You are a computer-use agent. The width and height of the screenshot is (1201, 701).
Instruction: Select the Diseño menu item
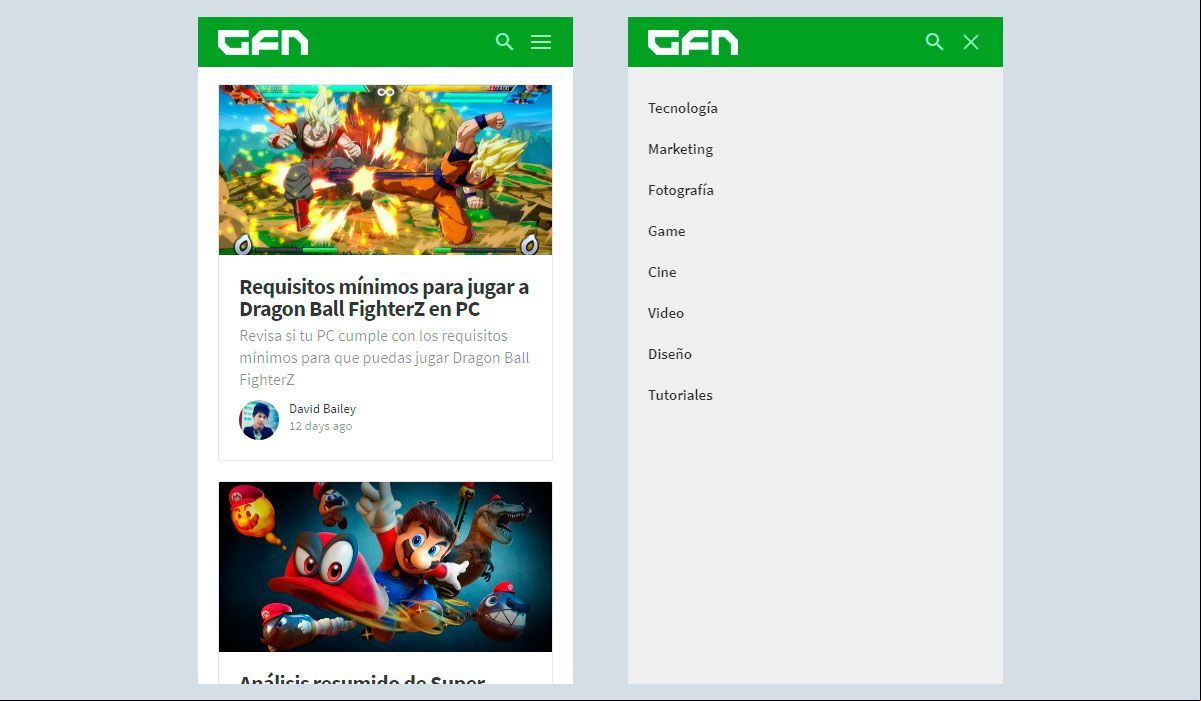click(670, 354)
